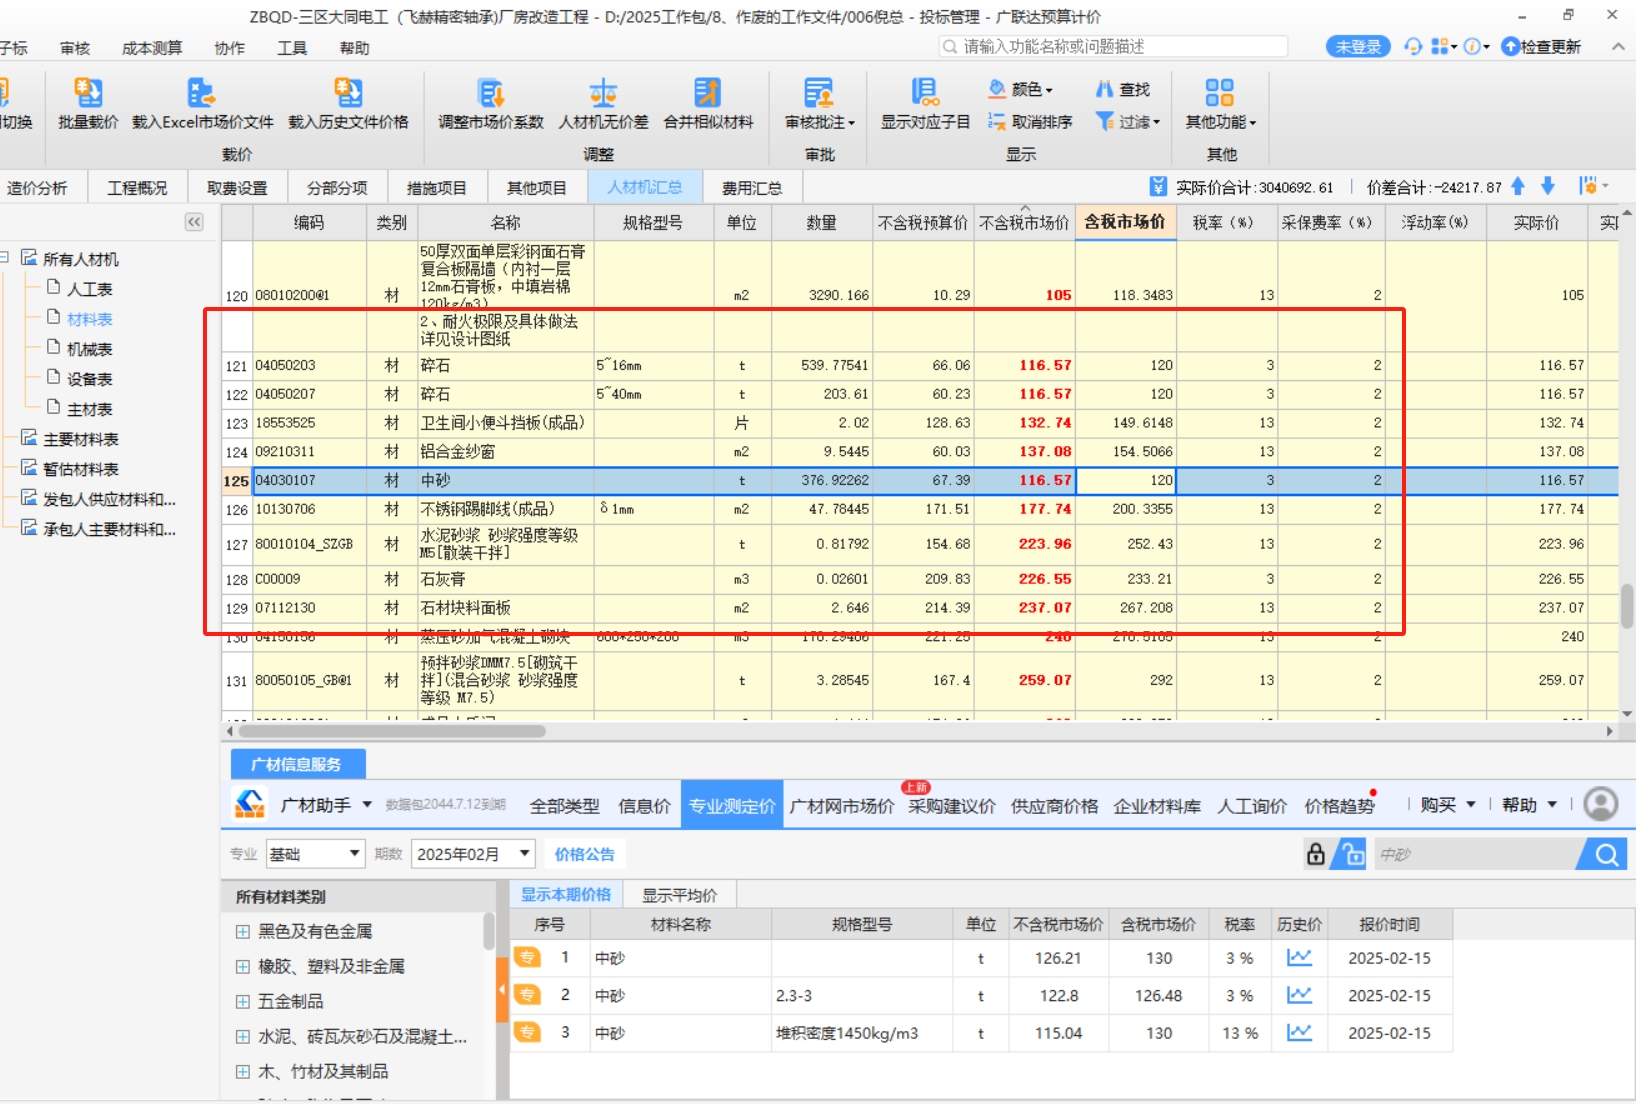Select 人工表 in the tree
Image resolution: width=1636 pixels, height=1104 pixels.
coord(89,289)
